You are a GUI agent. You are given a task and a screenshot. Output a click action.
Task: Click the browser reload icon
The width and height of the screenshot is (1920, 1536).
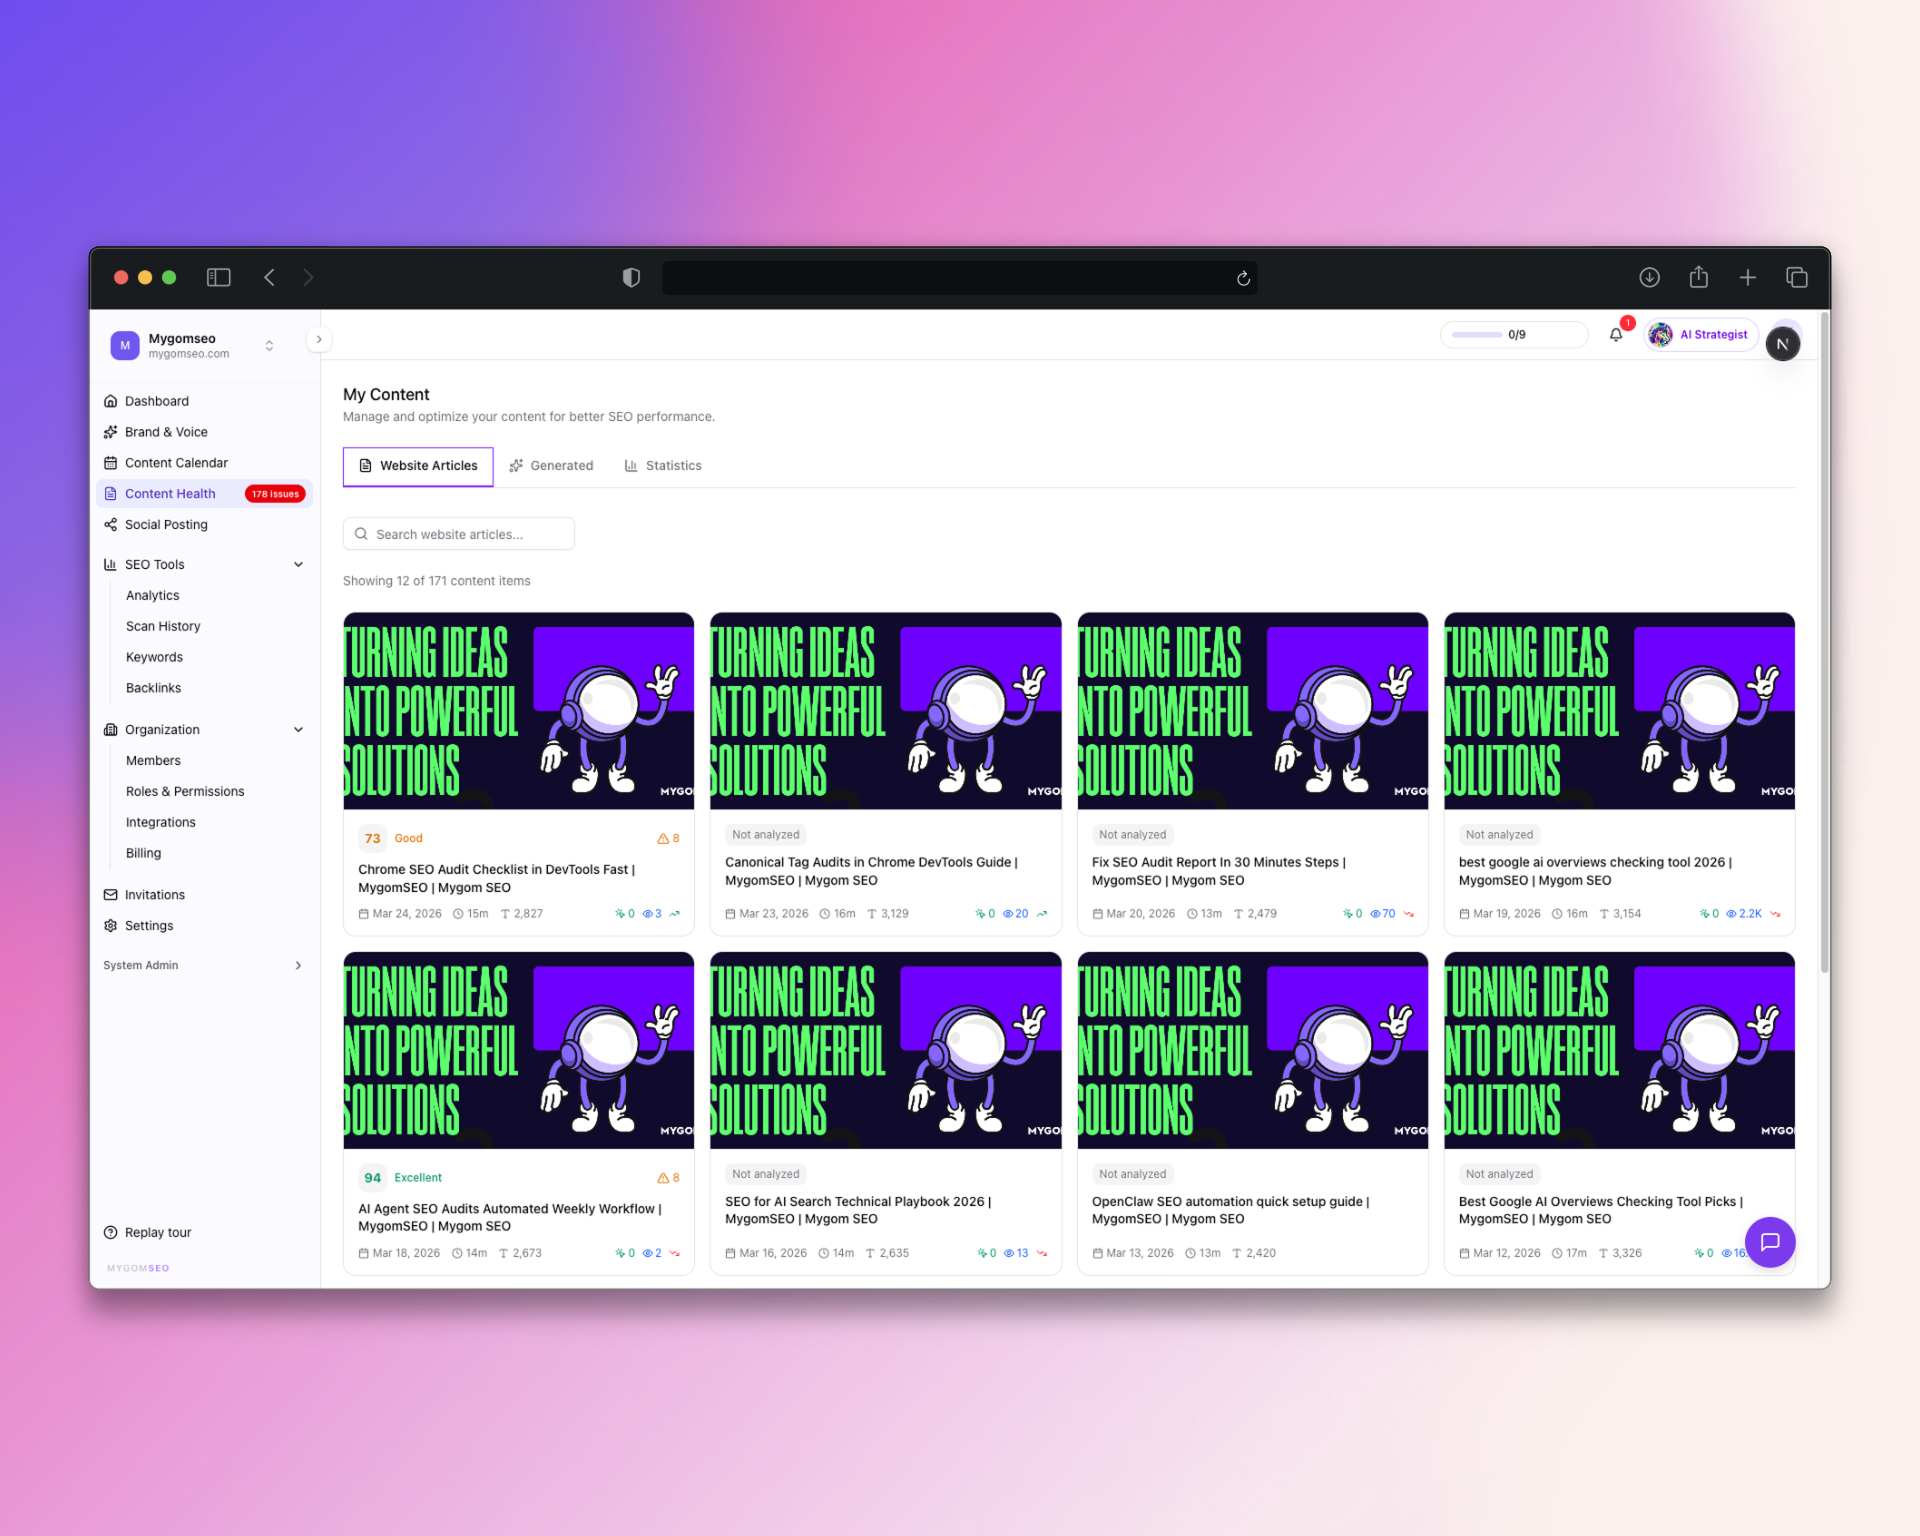(x=1243, y=278)
